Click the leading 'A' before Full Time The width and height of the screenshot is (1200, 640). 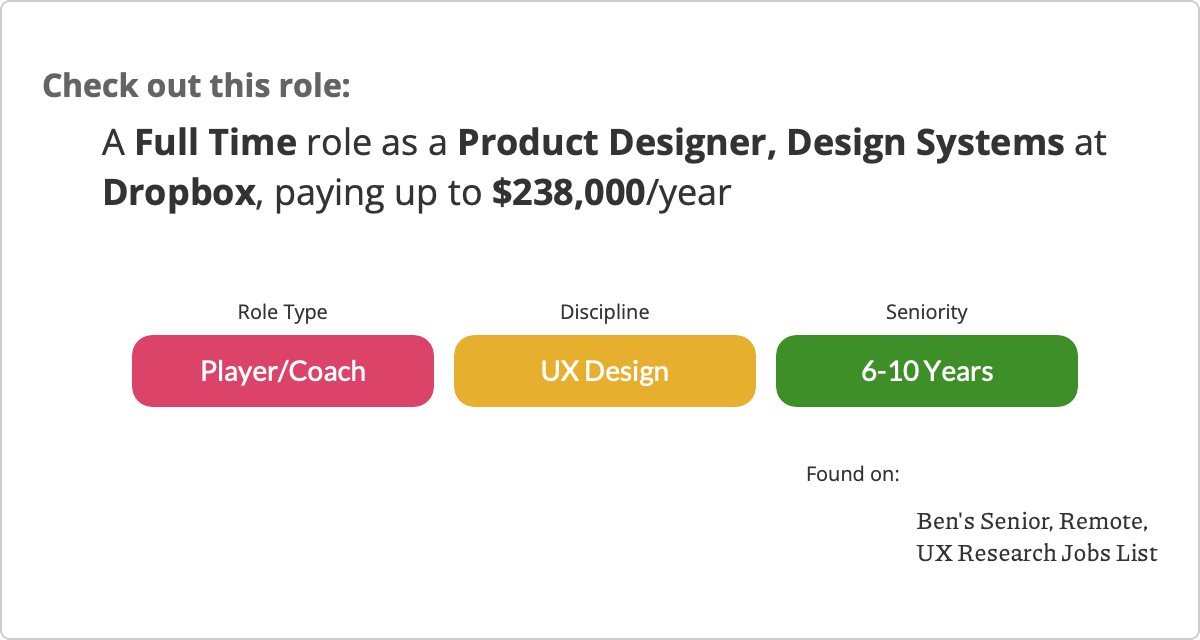tap(113, 143)
